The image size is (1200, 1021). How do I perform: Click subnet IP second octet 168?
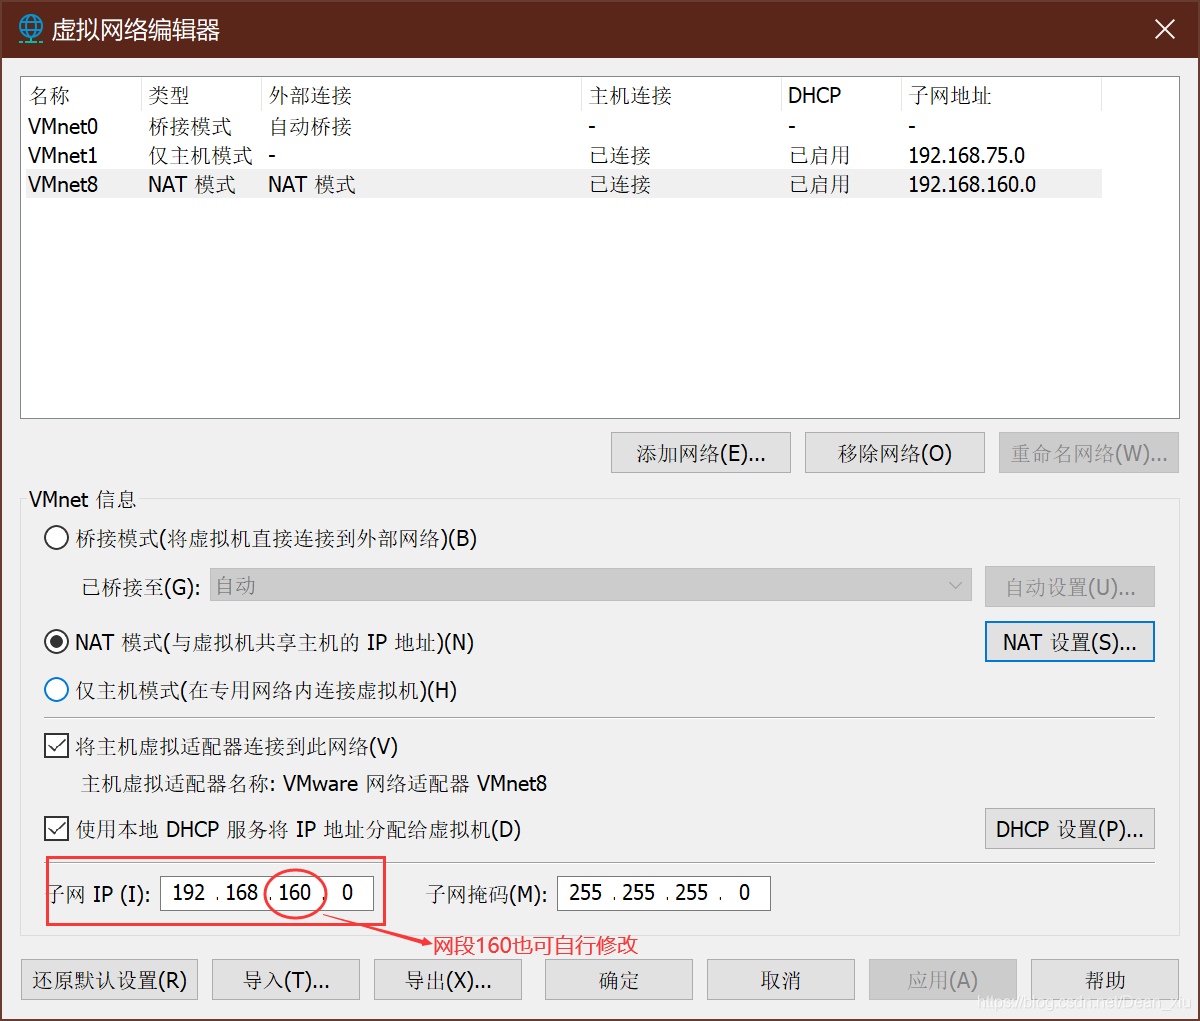(x=242, y=892)
